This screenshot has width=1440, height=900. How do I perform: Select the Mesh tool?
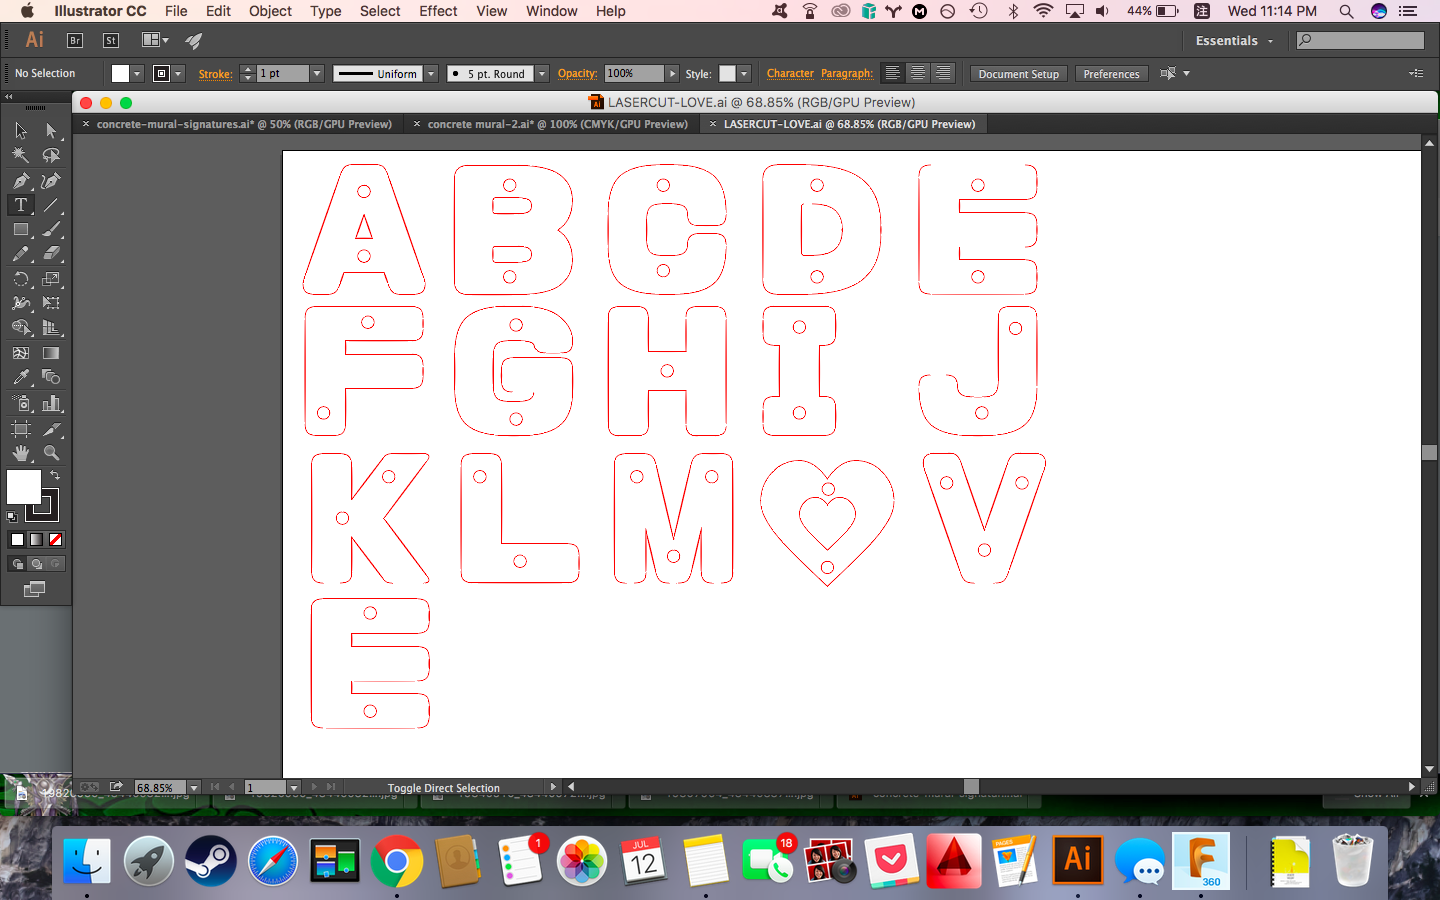21,353
